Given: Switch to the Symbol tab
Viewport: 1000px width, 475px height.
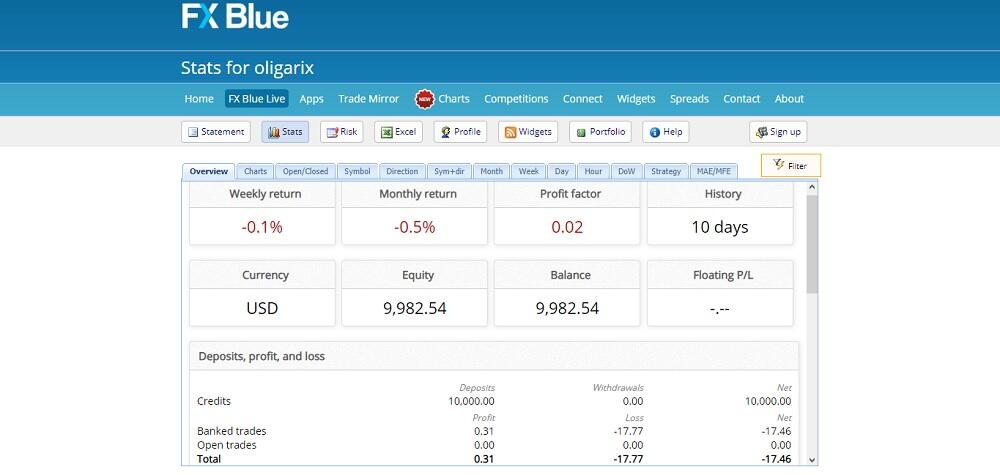Looking at the screenshot, I should tap(357, 172).
